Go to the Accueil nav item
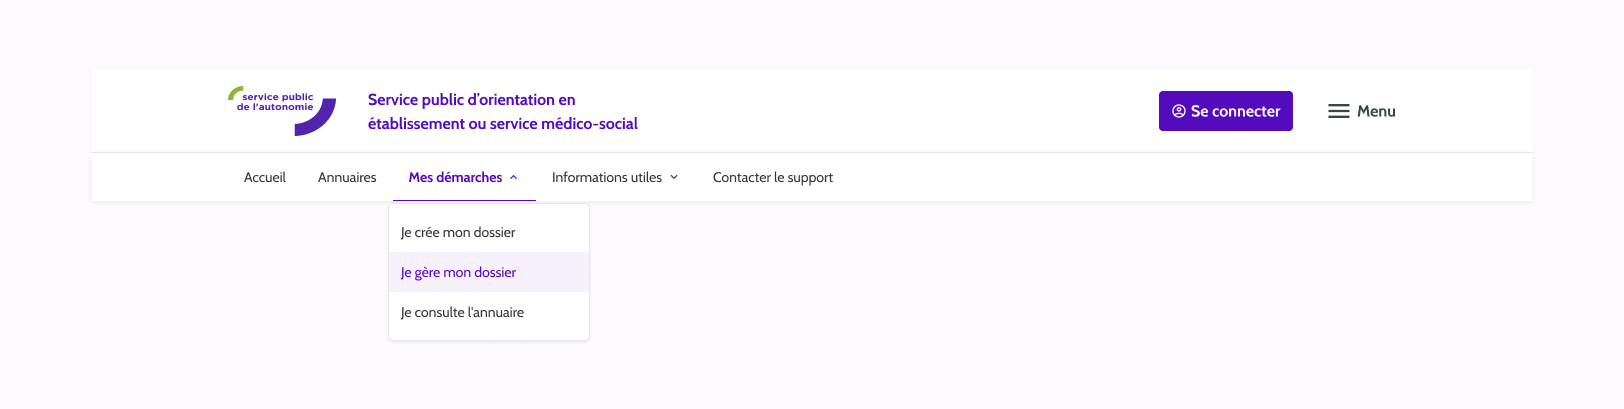Image resolution: width=1624 pixels, height=409 pixels. pyautogui.click(x=265, y=177)
